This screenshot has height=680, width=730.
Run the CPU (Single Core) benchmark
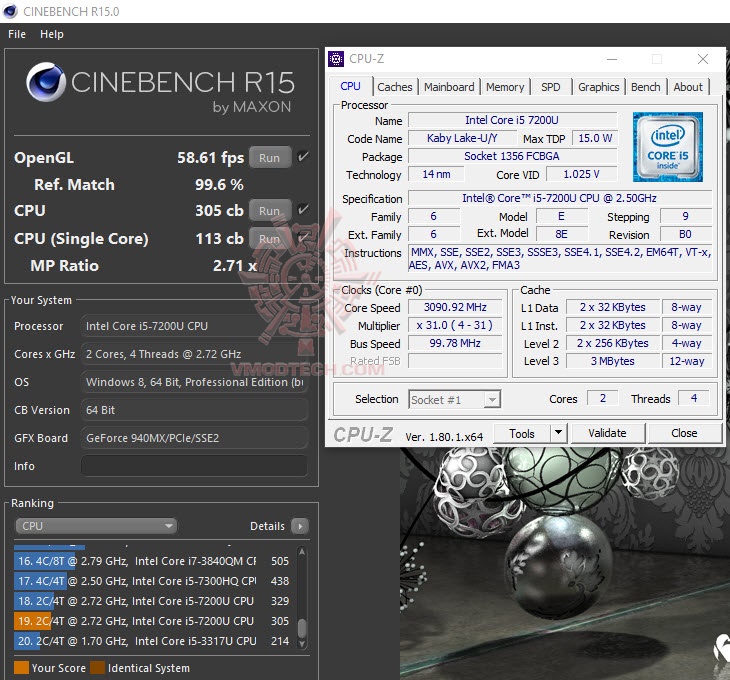tap(270, 239)
